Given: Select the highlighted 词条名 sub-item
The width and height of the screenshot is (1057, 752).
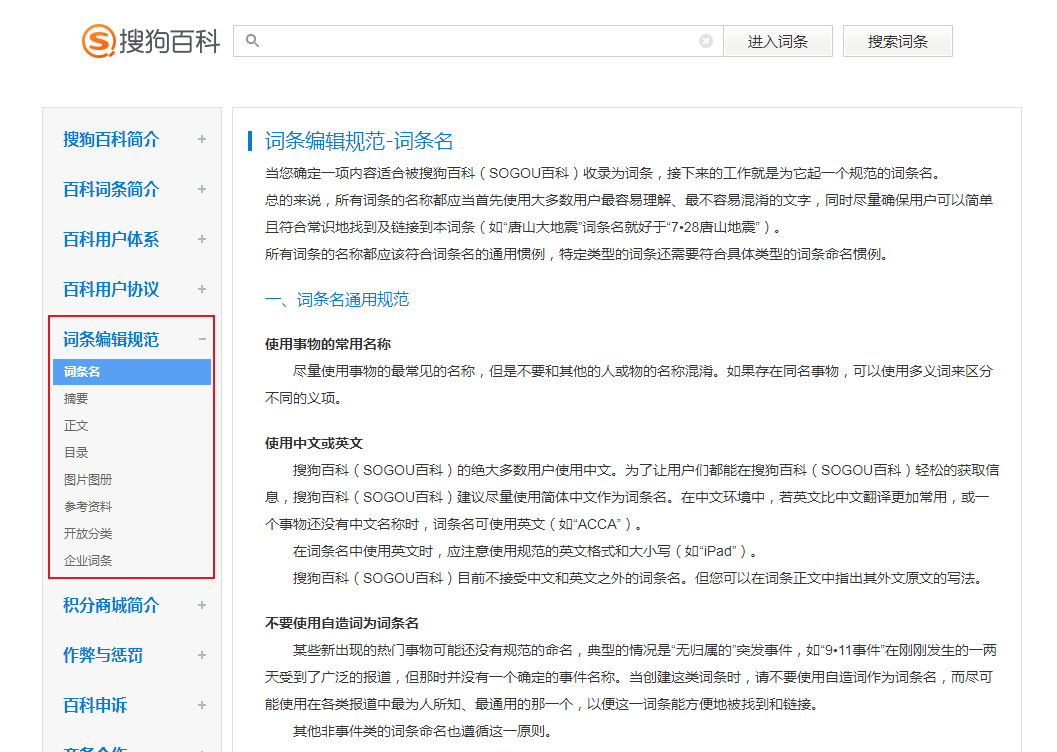Looking at the screenshot, I should pos(132,372).
